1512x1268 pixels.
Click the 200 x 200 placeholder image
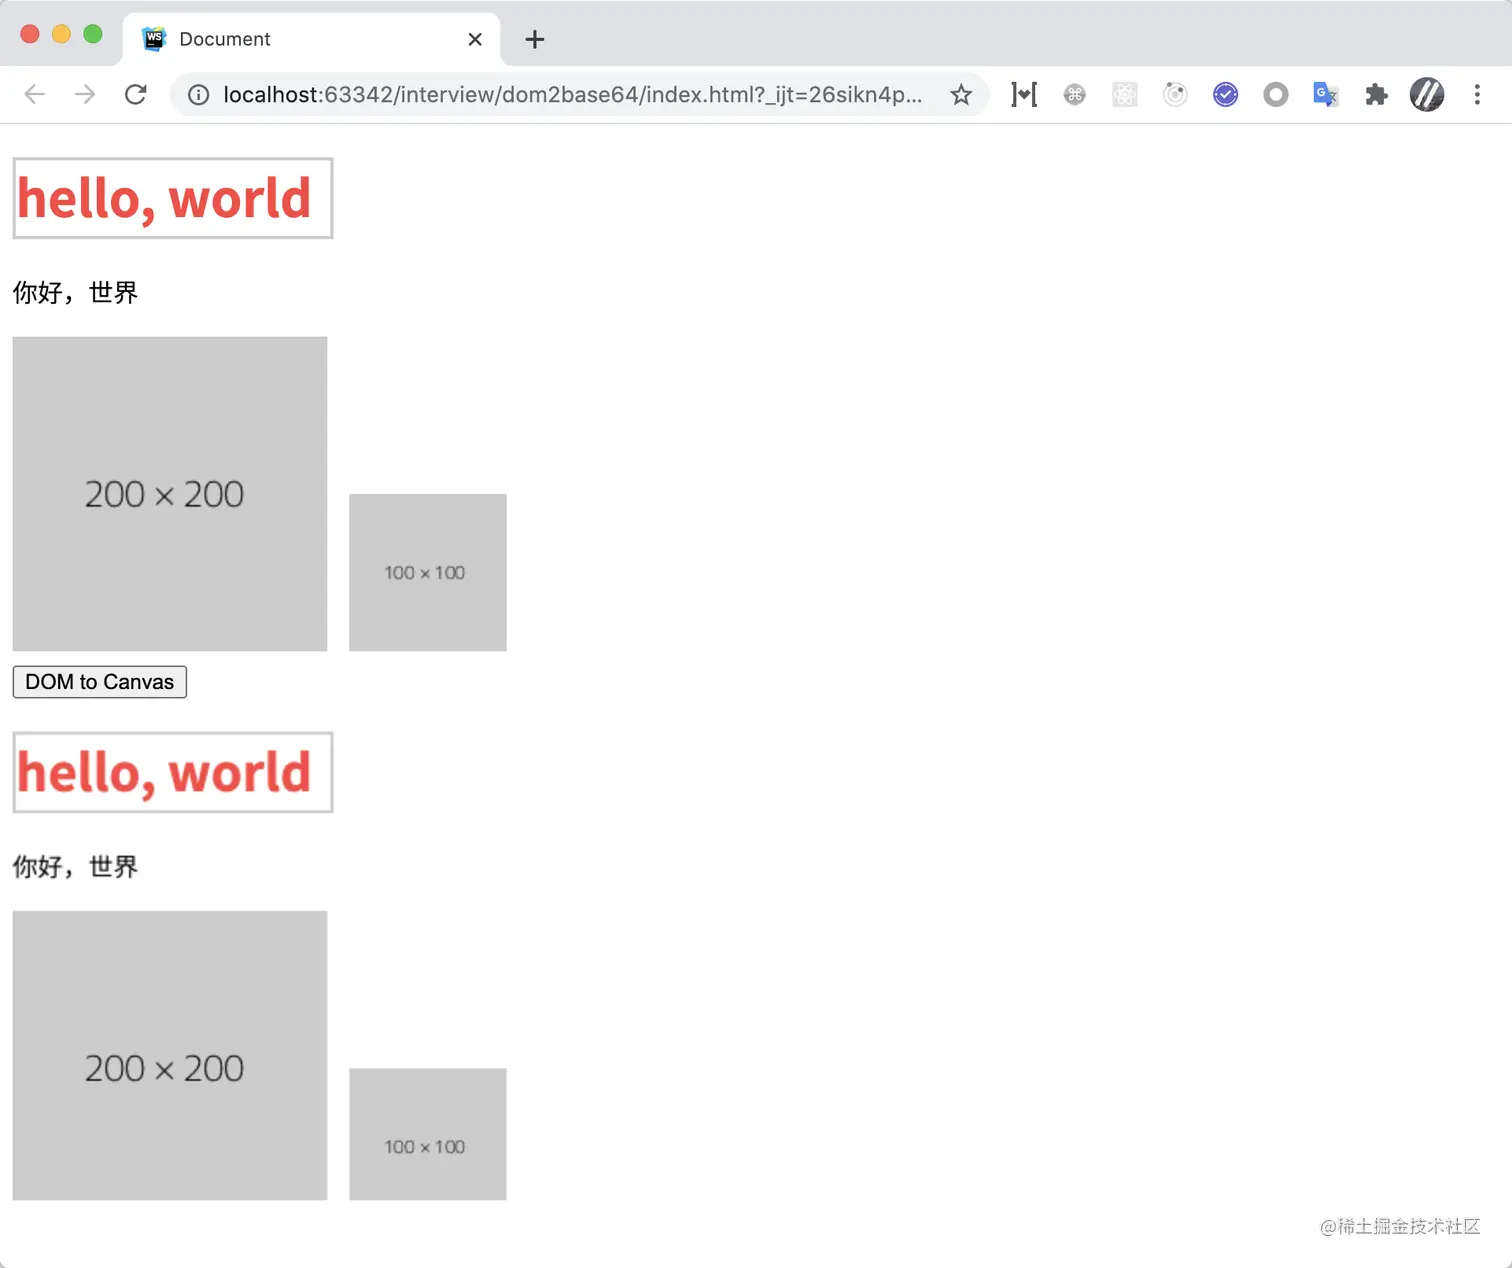(169, 493)
